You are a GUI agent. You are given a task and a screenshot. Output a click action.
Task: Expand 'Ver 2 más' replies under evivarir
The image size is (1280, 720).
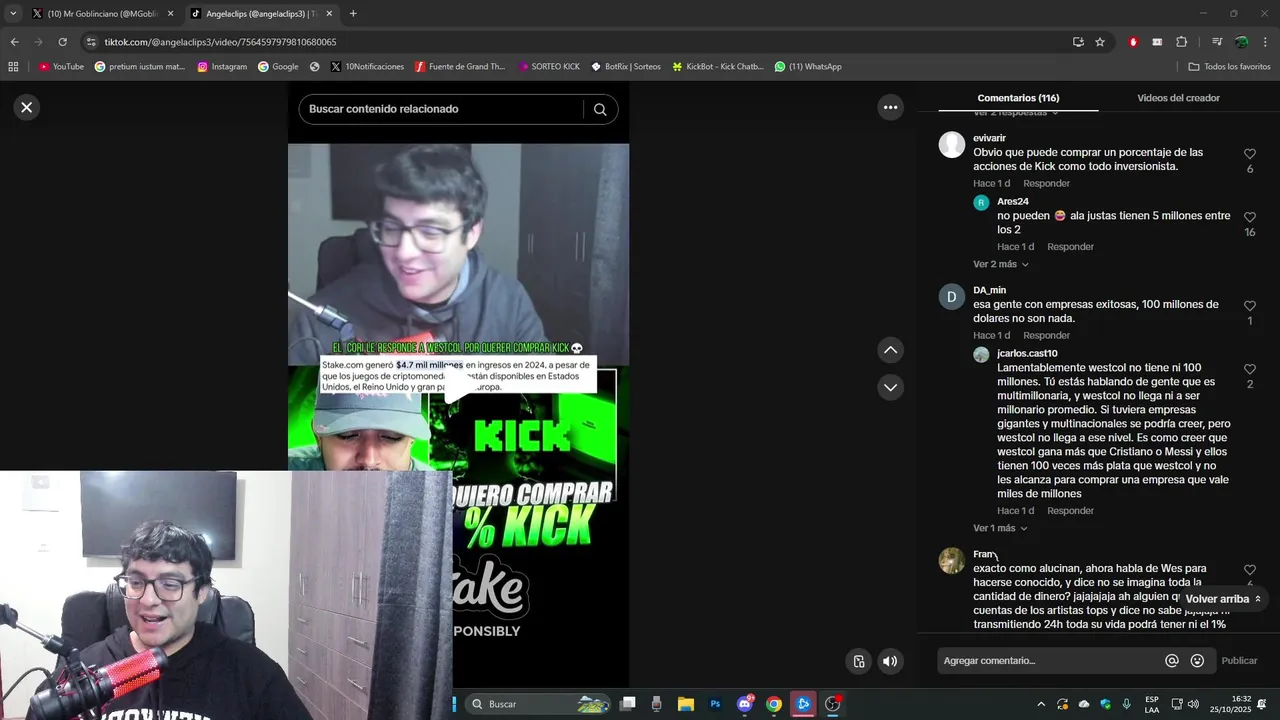[x=1001, y=264]
